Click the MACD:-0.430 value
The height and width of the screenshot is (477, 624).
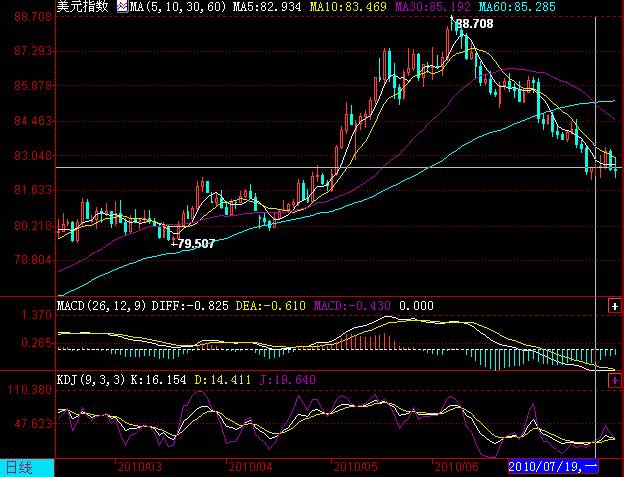coord(352,306)
